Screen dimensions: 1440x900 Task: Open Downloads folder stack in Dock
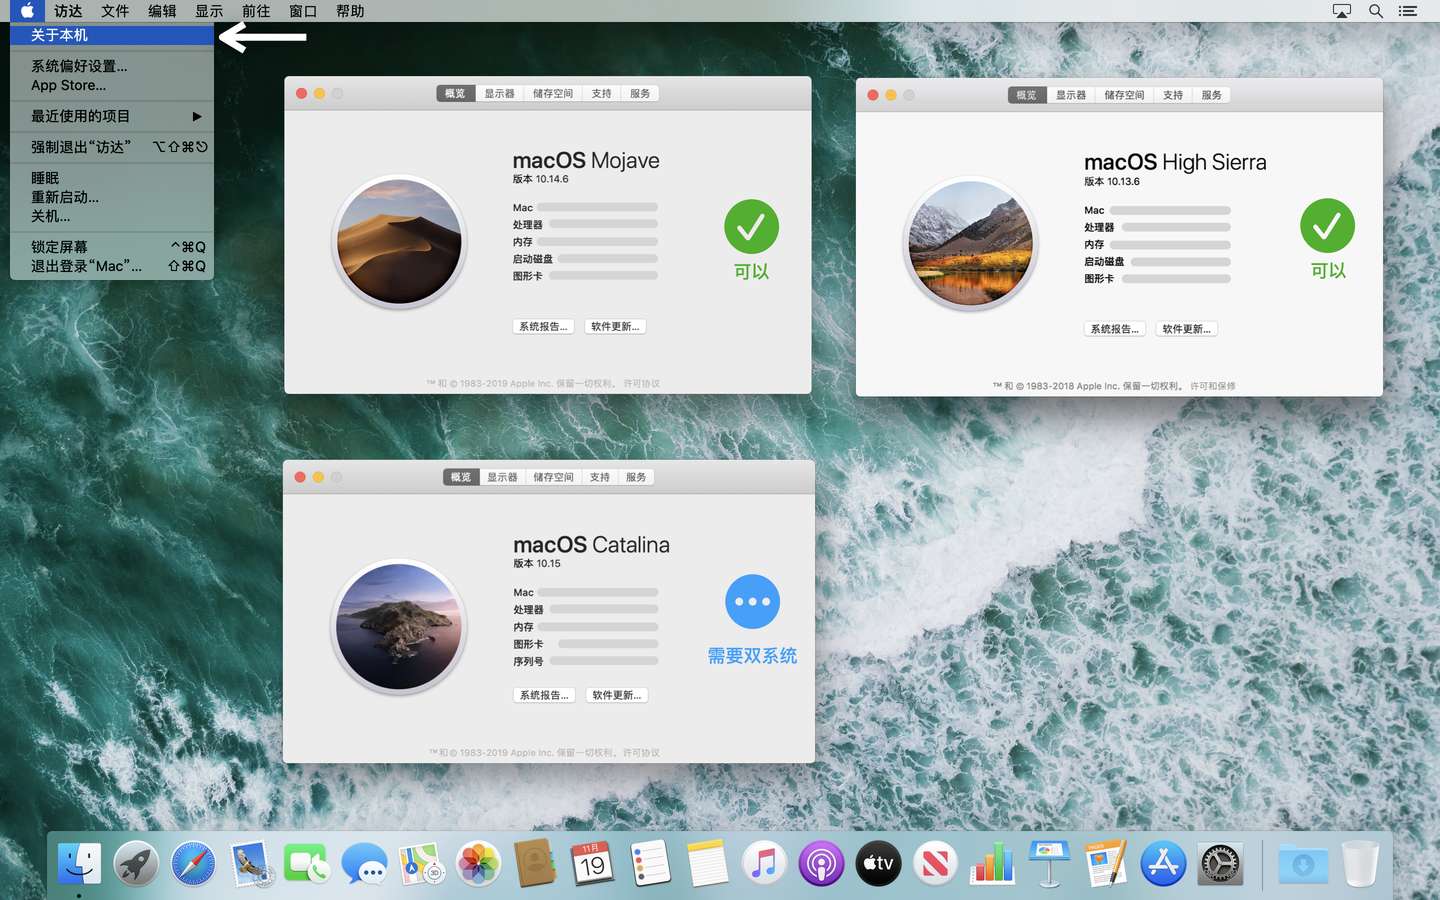tap(1303, 863)
